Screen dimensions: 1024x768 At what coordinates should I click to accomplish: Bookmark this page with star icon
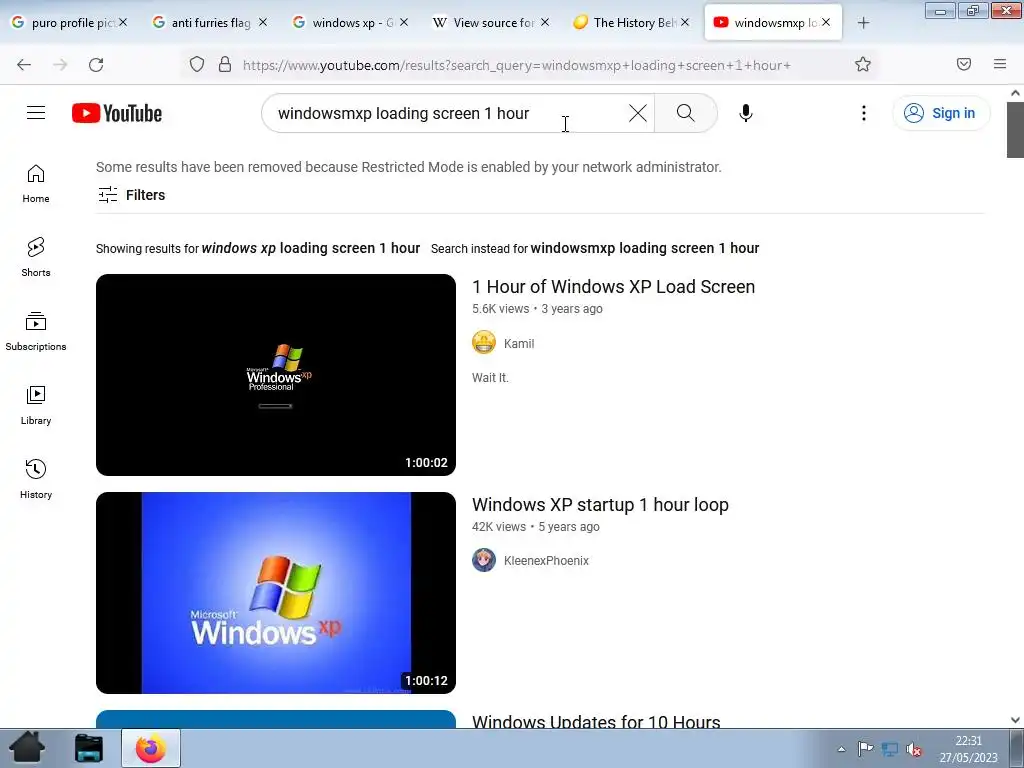coord(863,64)
